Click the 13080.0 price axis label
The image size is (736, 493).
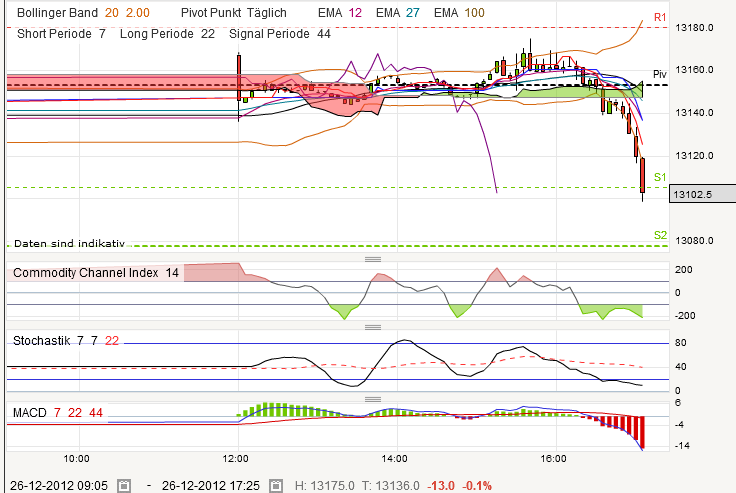point(694,240)
